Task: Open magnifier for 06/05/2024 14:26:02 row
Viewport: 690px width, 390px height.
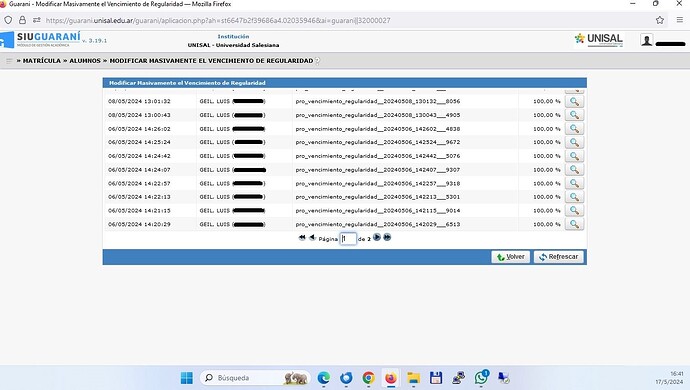Action: point(574,129)
